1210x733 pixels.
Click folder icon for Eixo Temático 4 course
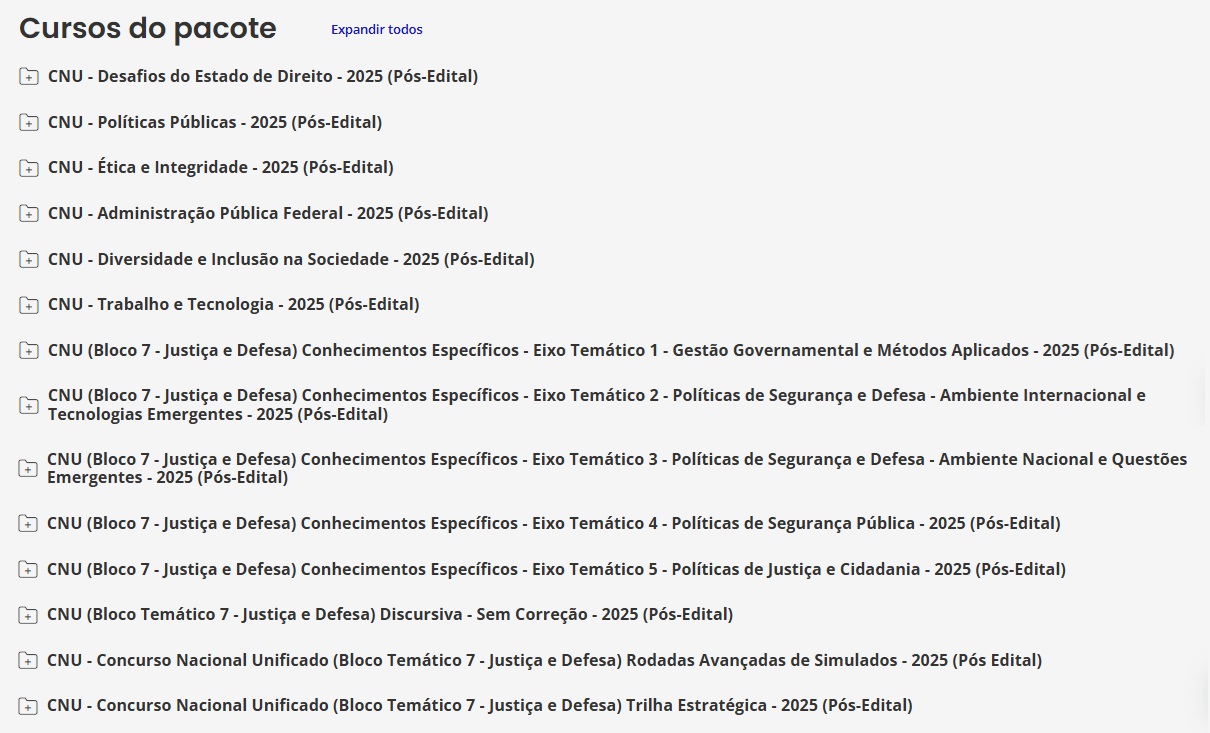click(28, 524)
